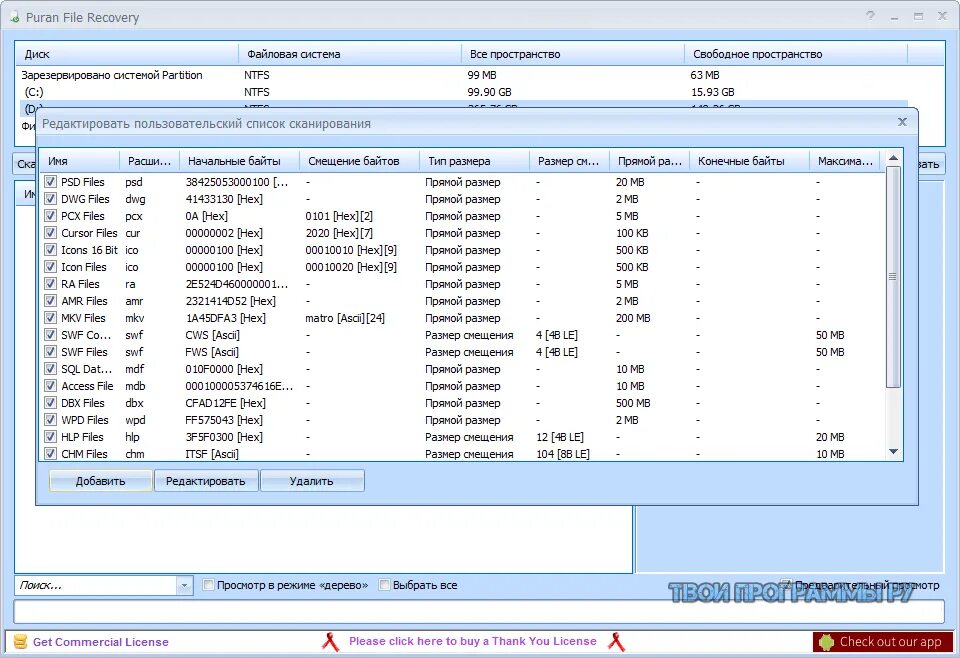Uncheck the RA Files checkbox
Viewport: 960px width, 658px height.
[x=50, y=284]
